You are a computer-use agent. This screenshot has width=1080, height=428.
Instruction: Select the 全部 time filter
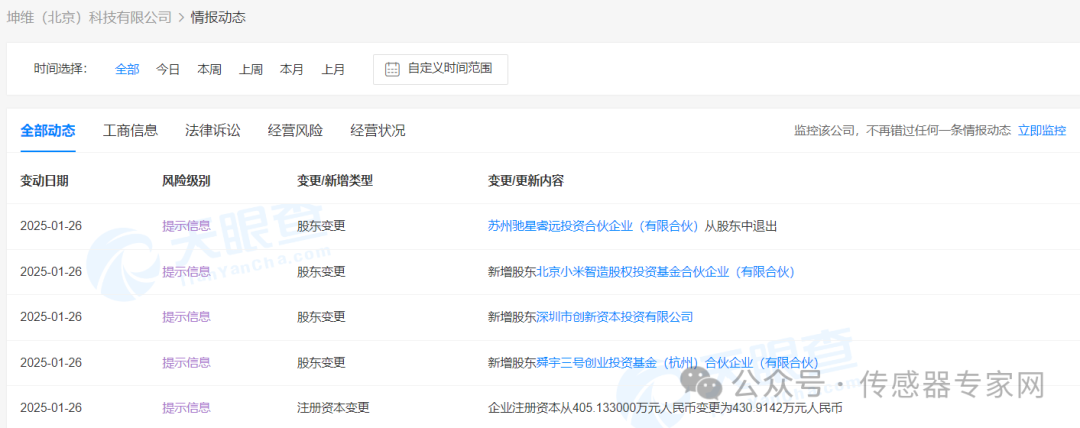pyautogui.click(x=127, y=69)
